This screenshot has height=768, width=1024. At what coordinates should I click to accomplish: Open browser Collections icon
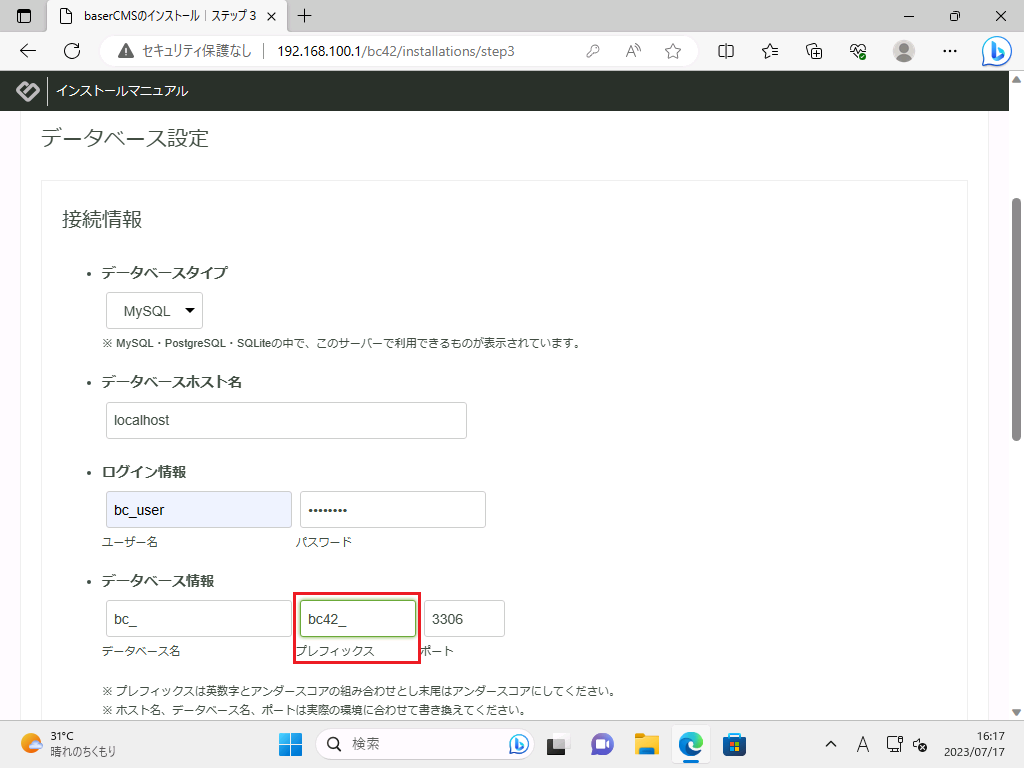814,51
